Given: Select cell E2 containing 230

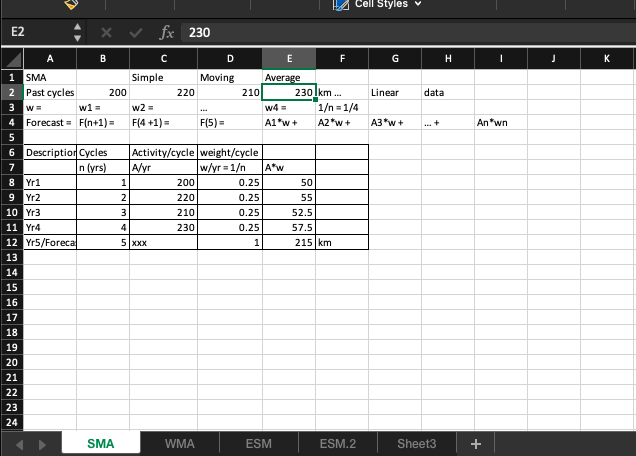Looking at the screenshot, I should (289, 92).
